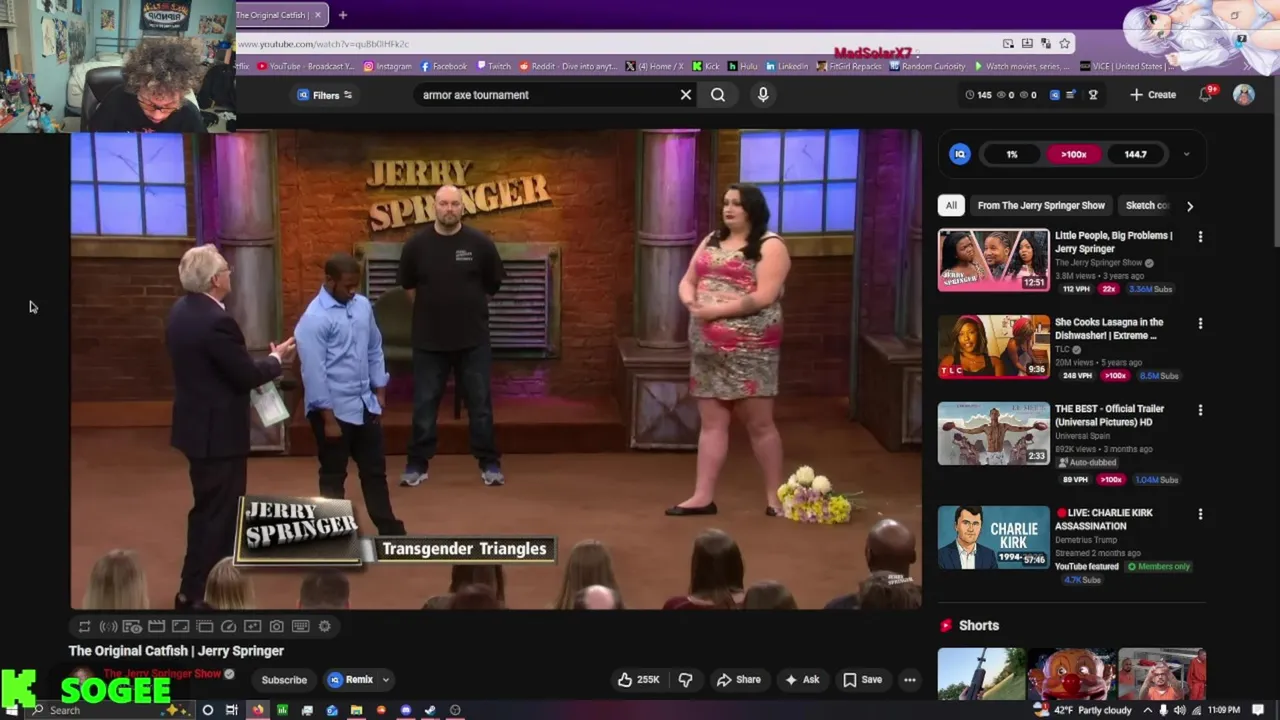Open Steam from the taskbar

tap(430, 710)
